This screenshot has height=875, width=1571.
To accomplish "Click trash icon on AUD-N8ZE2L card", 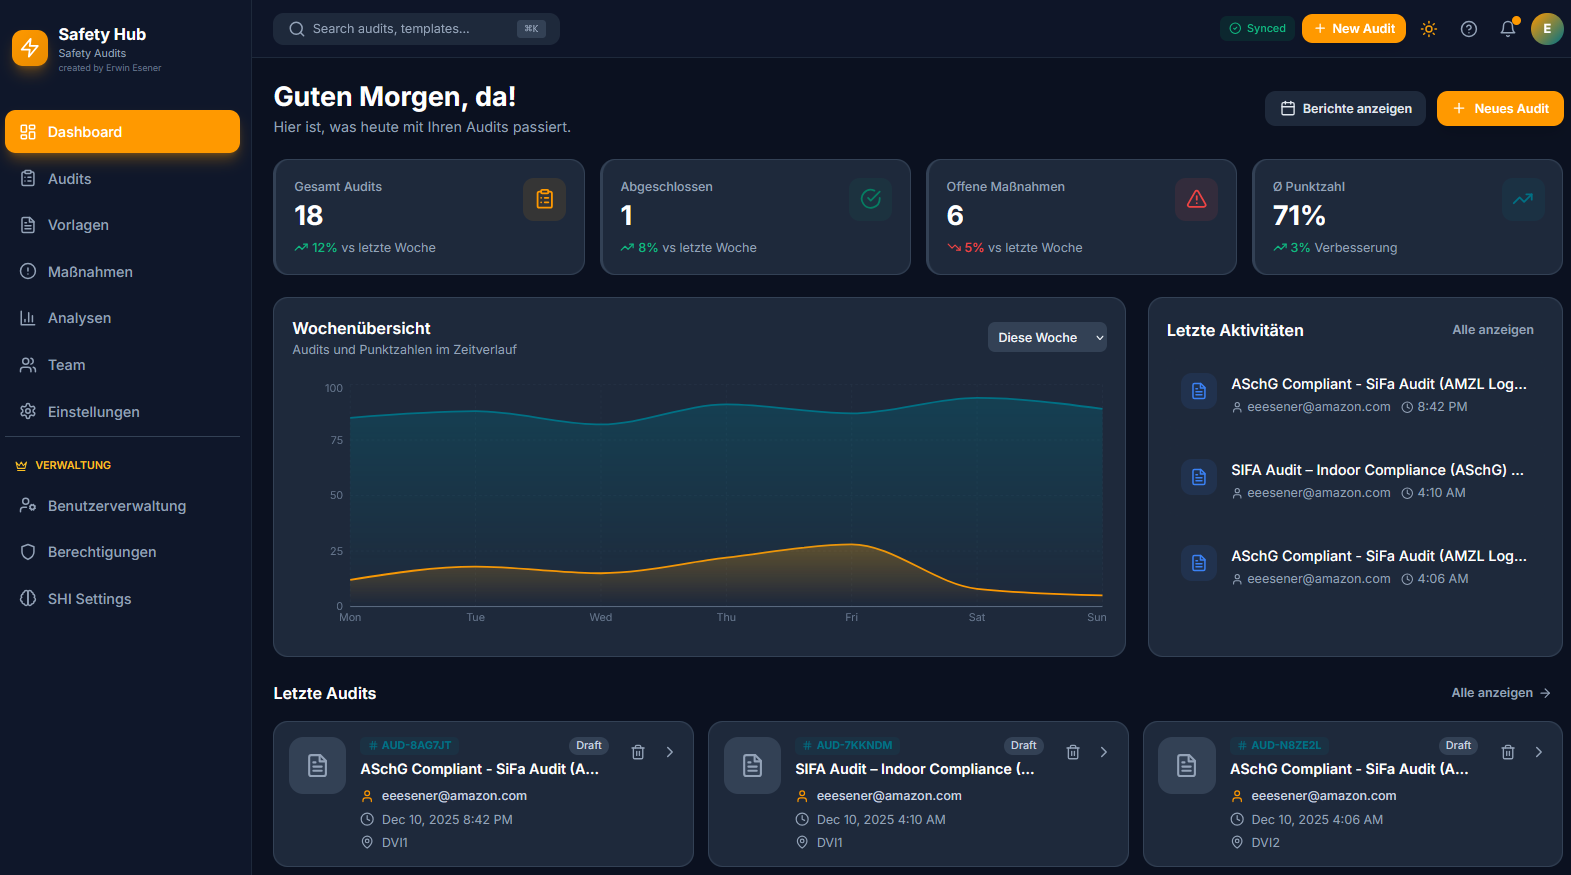I will click(x=1508, y=752).
